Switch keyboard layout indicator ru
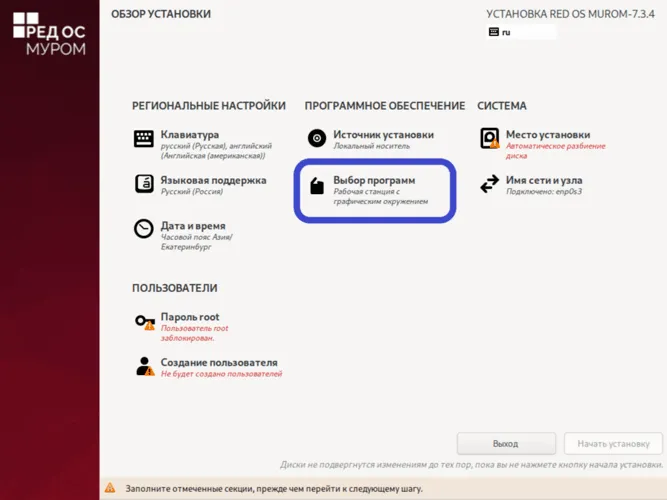This screenshot has height=500, width=667. [x=521, y=32]
